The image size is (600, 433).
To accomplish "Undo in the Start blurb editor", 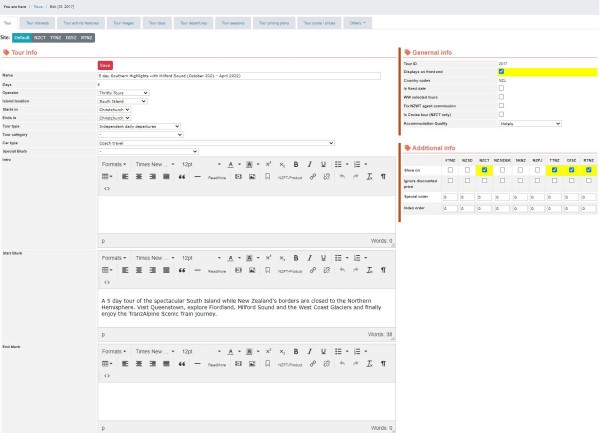I will 342,270.
